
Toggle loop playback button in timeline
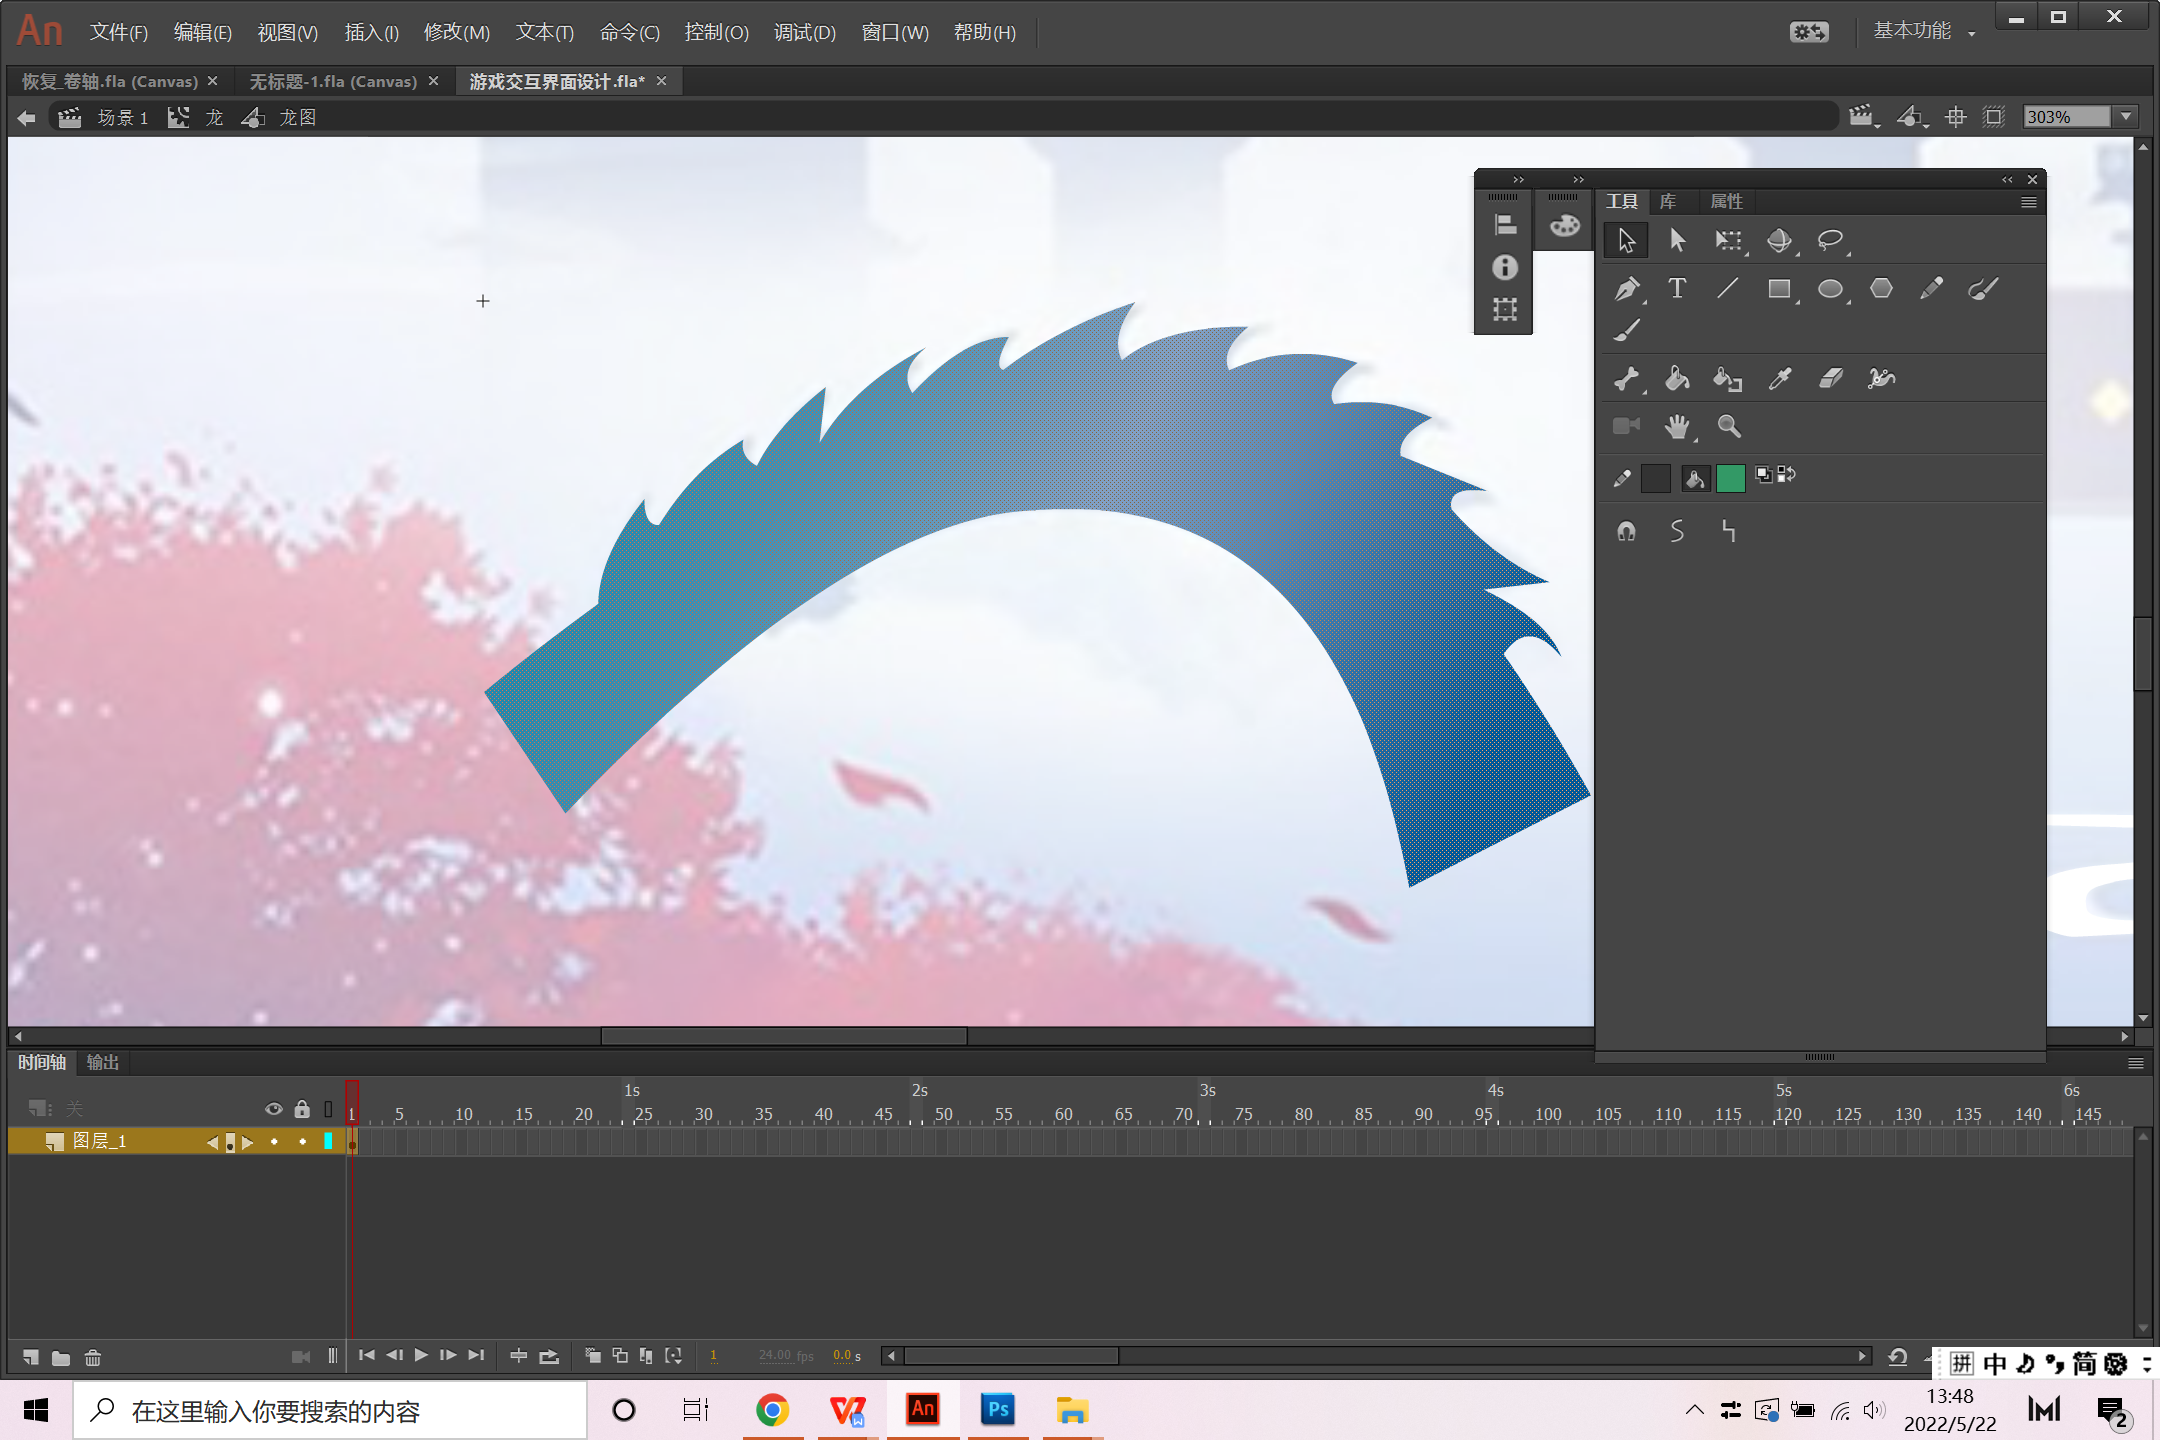pyautogui.click(x=549, y=1356)
